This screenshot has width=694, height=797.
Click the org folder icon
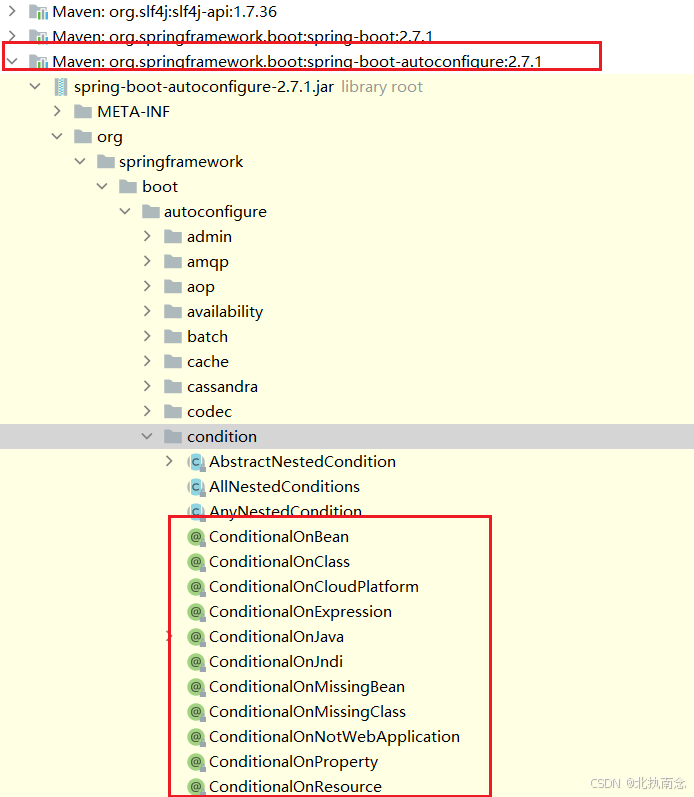(83, 137)
